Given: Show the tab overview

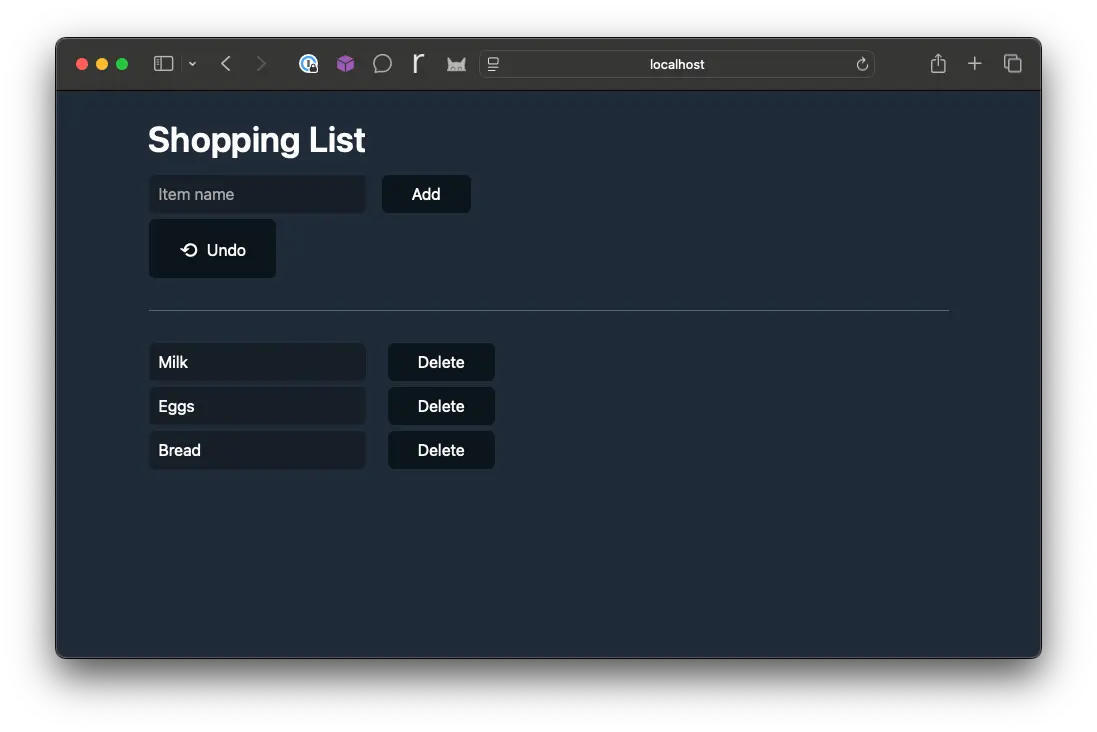Looking at the screenshot, I should click(x=1013, y=63).
